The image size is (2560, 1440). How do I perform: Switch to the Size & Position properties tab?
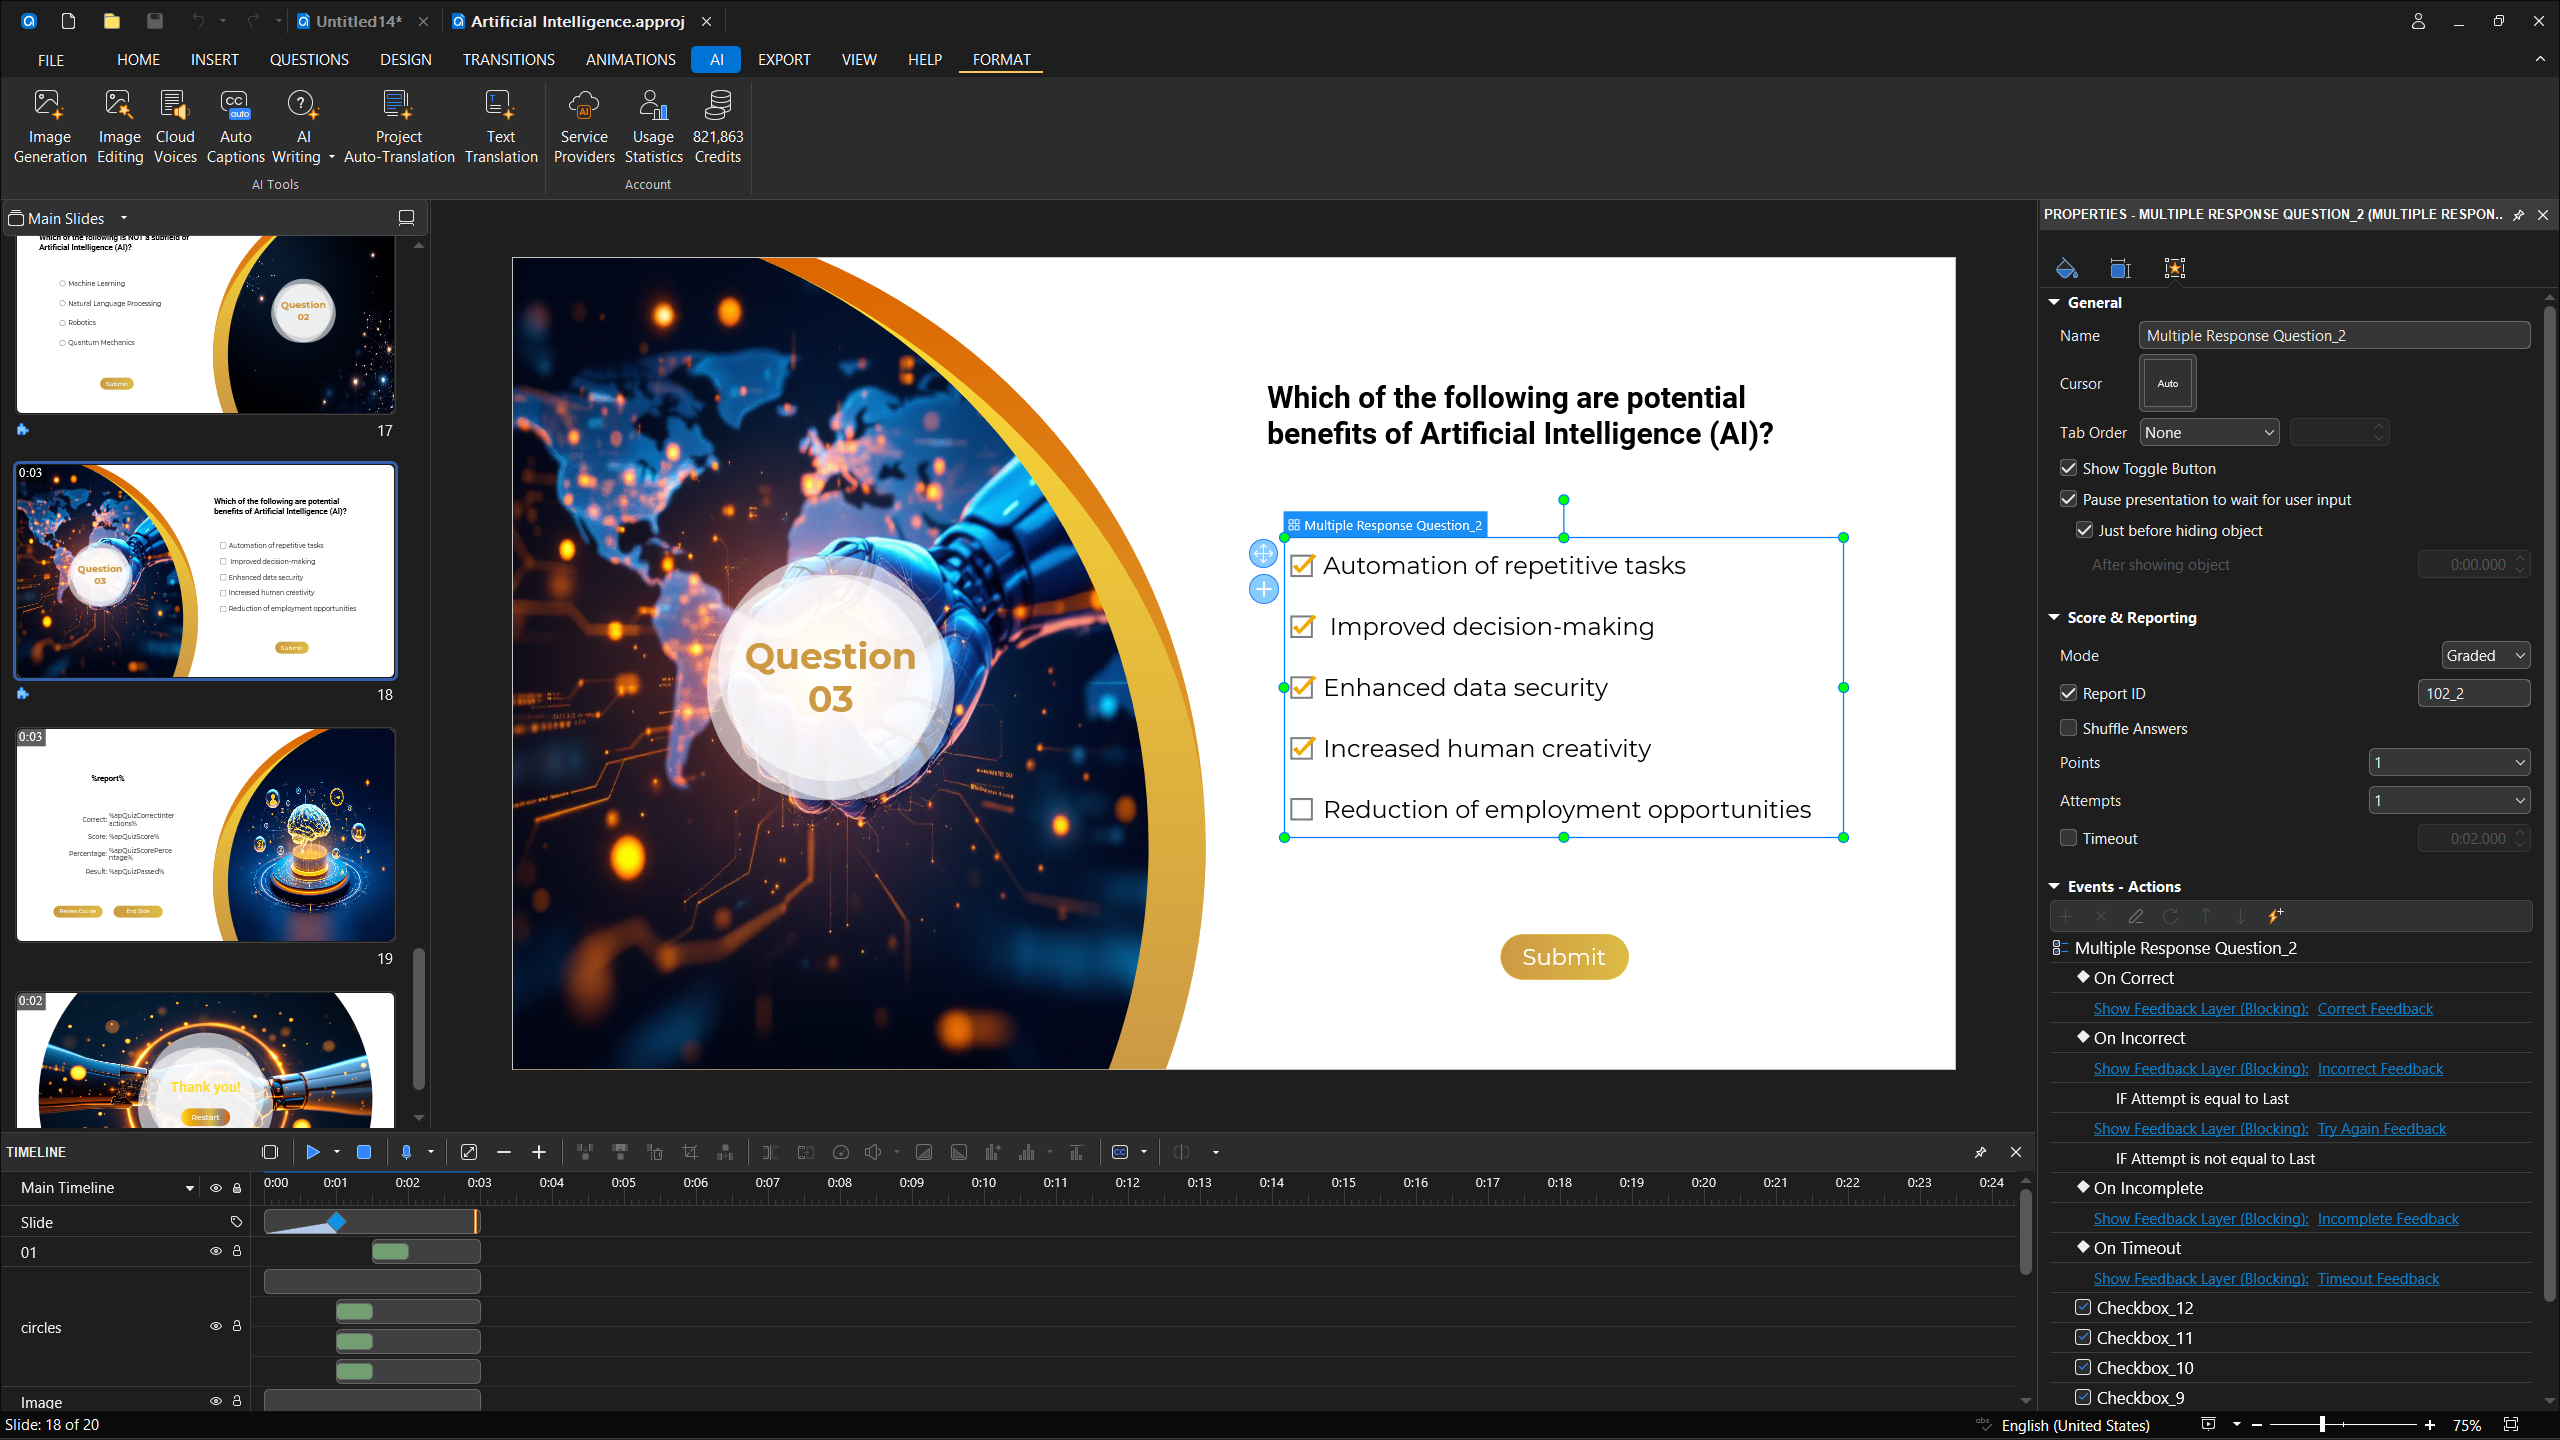click(2120, 268)
